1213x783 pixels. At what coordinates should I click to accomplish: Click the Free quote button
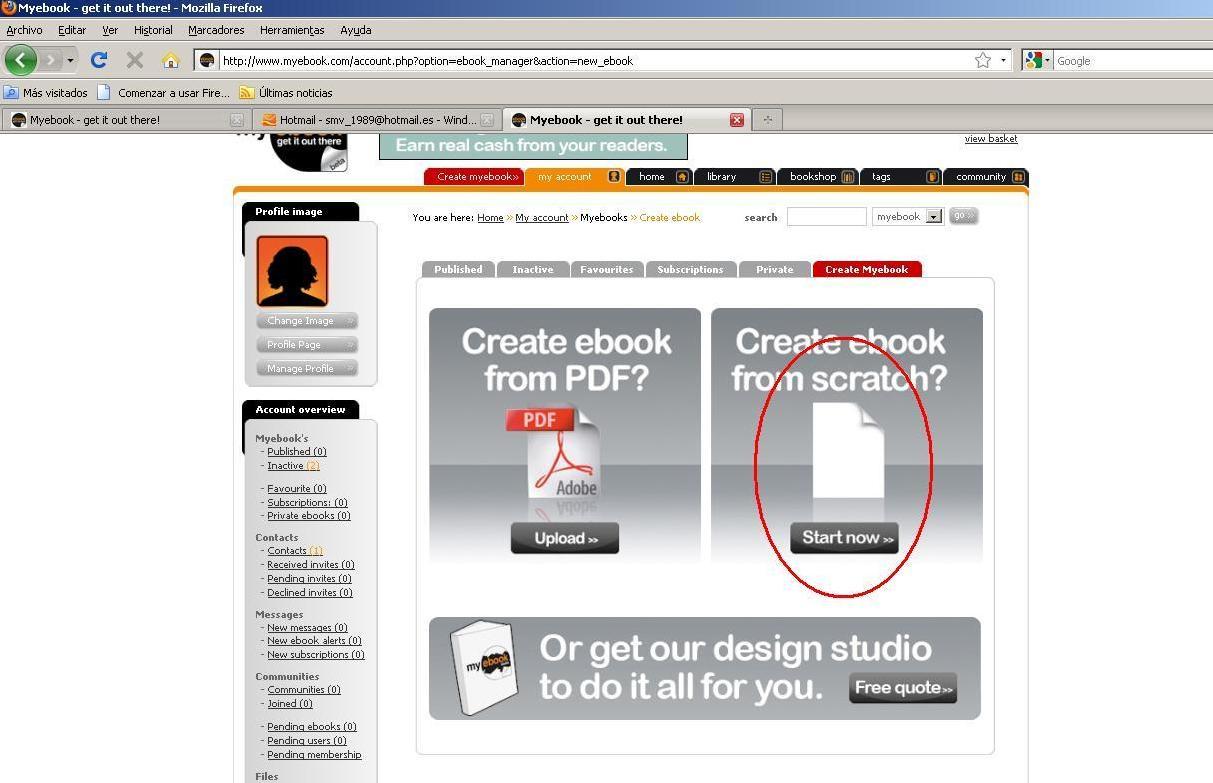pyautogui.click(x=903, y=687)
